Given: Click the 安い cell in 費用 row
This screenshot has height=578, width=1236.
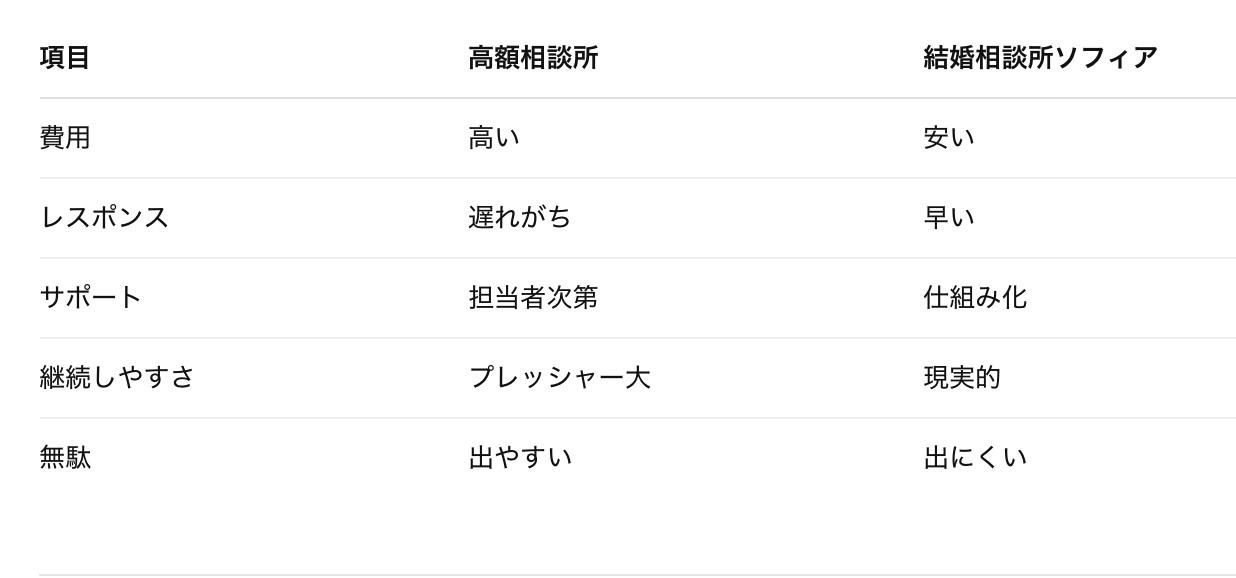Looking at the screenshot, I should tap(949, 138).
